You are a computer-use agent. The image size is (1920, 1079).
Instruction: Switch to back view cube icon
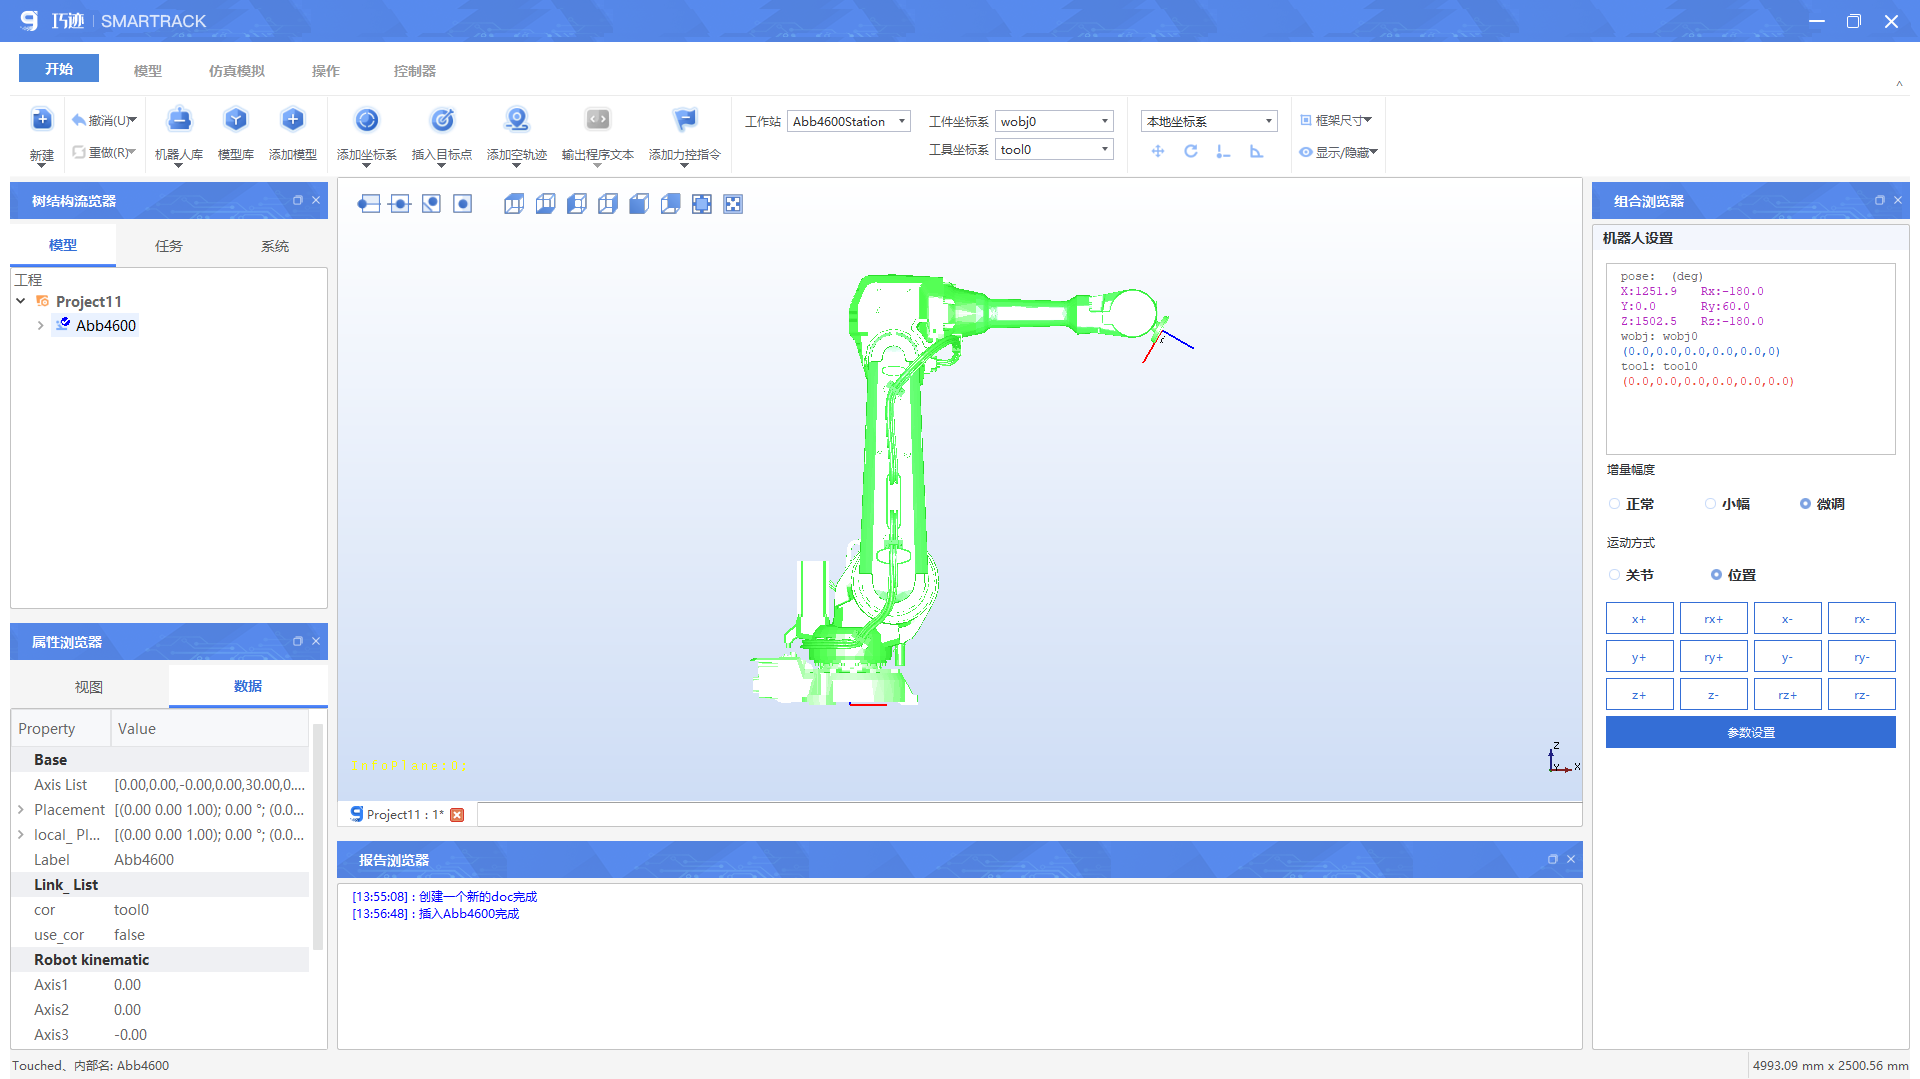pyautogui.click(x=671, y=204)
